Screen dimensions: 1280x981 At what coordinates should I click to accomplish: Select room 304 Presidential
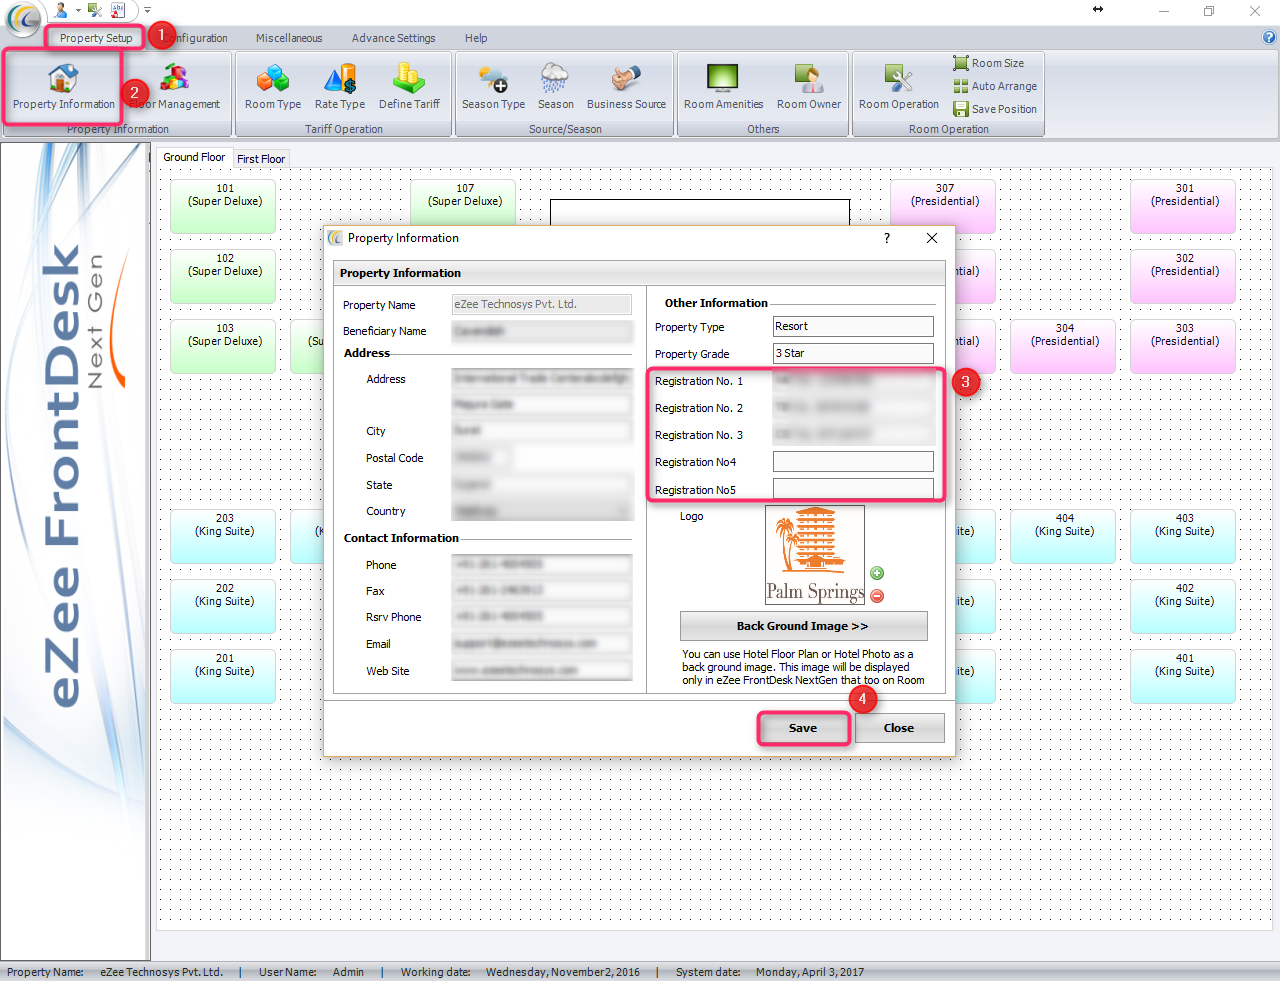[1063, 346]
